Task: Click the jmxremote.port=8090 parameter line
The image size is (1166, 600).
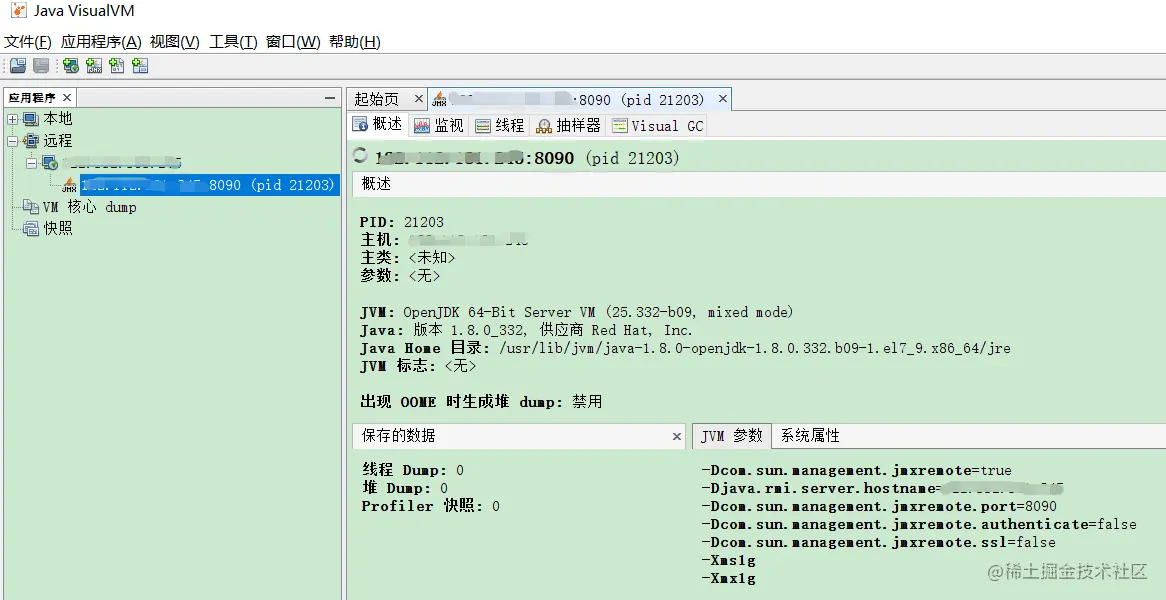Action: click(x=879, y=506)
